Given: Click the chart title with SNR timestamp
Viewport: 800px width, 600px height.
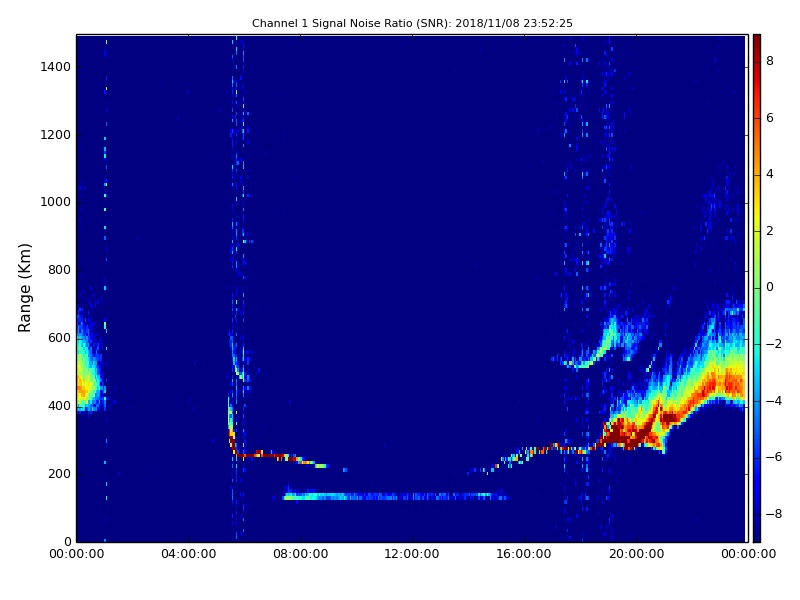Looking at the screenshot, I should (x=412, y=23).
